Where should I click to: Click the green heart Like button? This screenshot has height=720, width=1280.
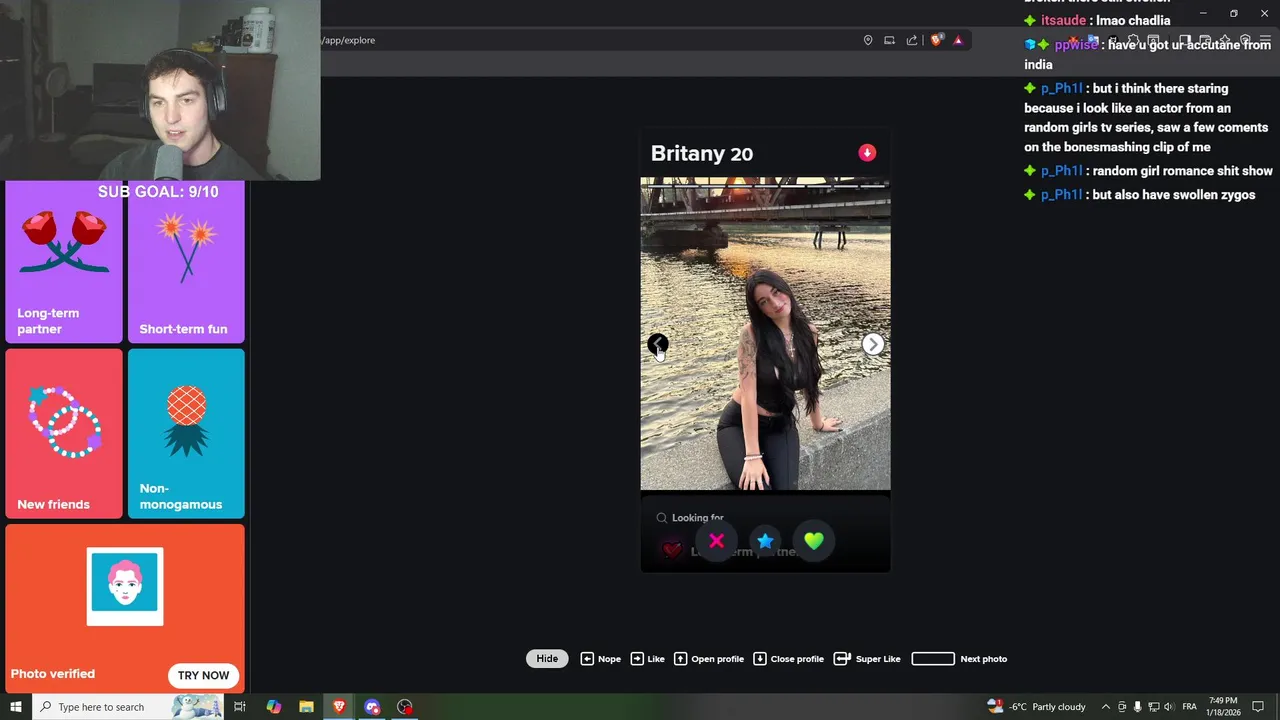coord(814,541)
